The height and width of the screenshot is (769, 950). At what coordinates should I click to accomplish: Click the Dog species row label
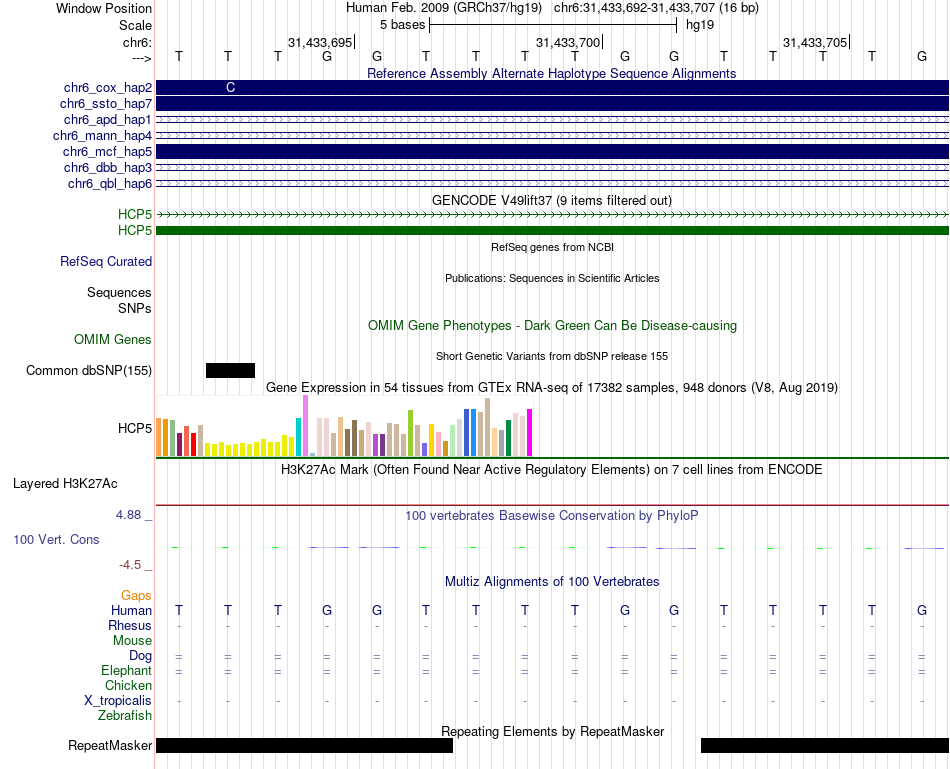pos(141,656)
